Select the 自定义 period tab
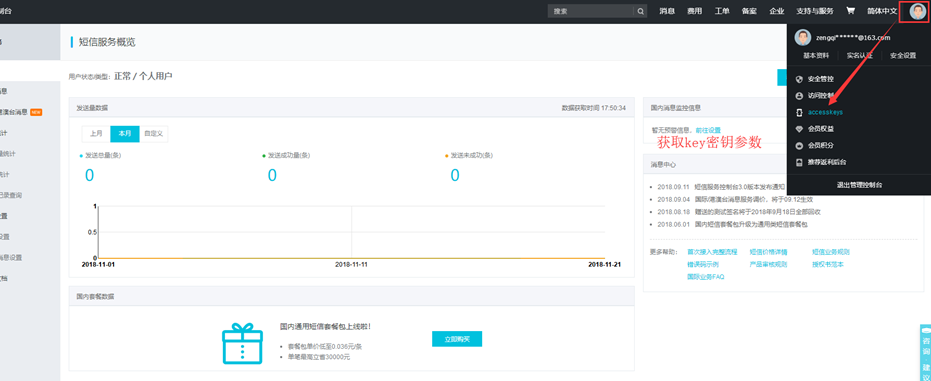The image size is (931, 381). pos(154,134)
